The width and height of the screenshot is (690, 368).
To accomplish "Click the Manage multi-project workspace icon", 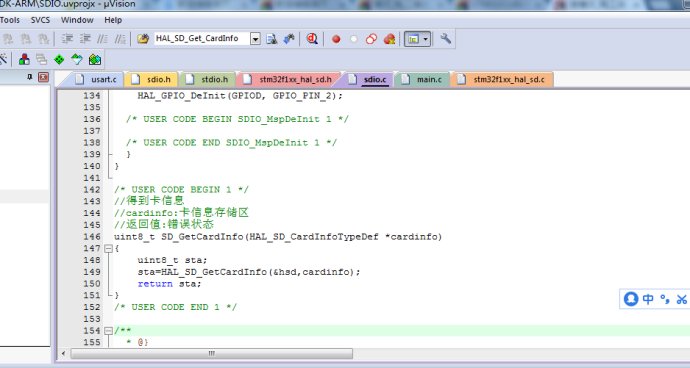I will tap(42, 59).
